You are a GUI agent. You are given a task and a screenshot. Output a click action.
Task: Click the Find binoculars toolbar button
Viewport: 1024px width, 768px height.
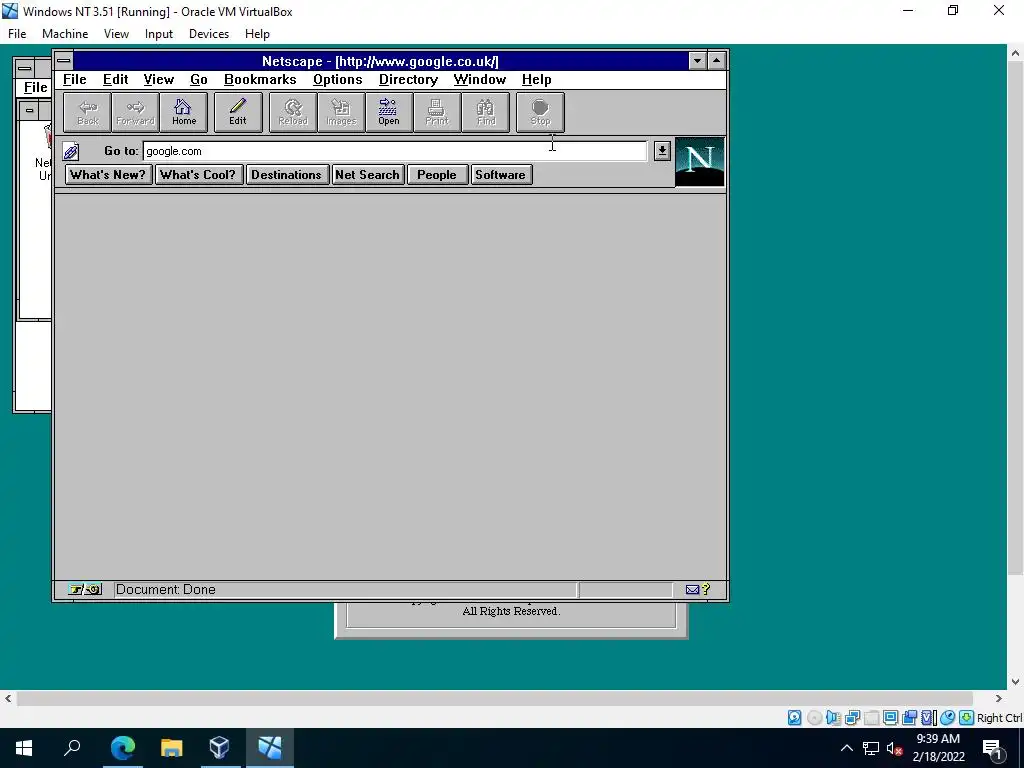[x=485, y=112]
